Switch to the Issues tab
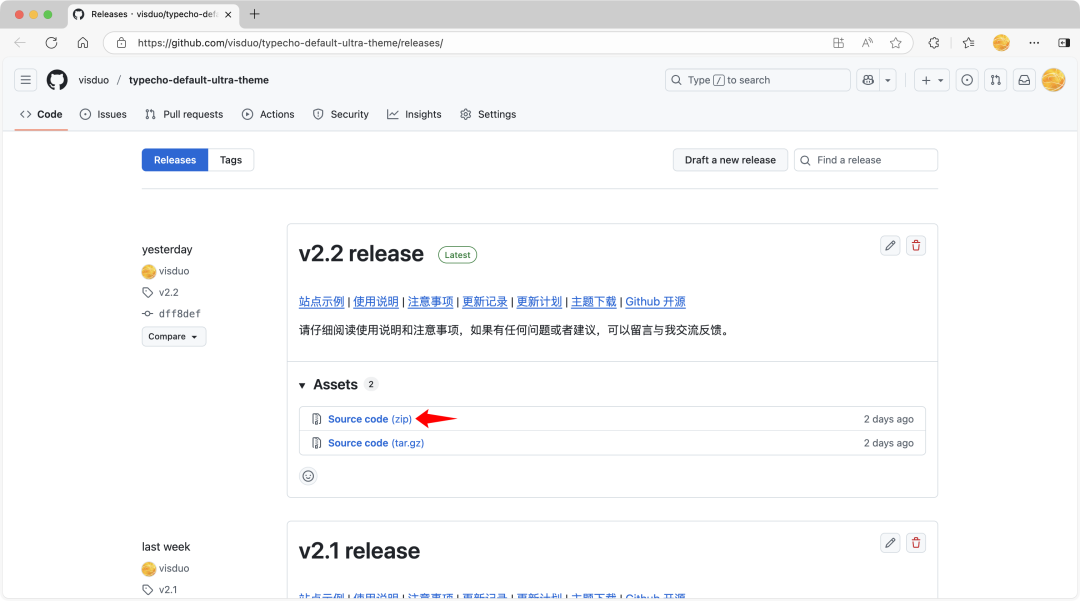1080x601 pixels. click(103, 114)
